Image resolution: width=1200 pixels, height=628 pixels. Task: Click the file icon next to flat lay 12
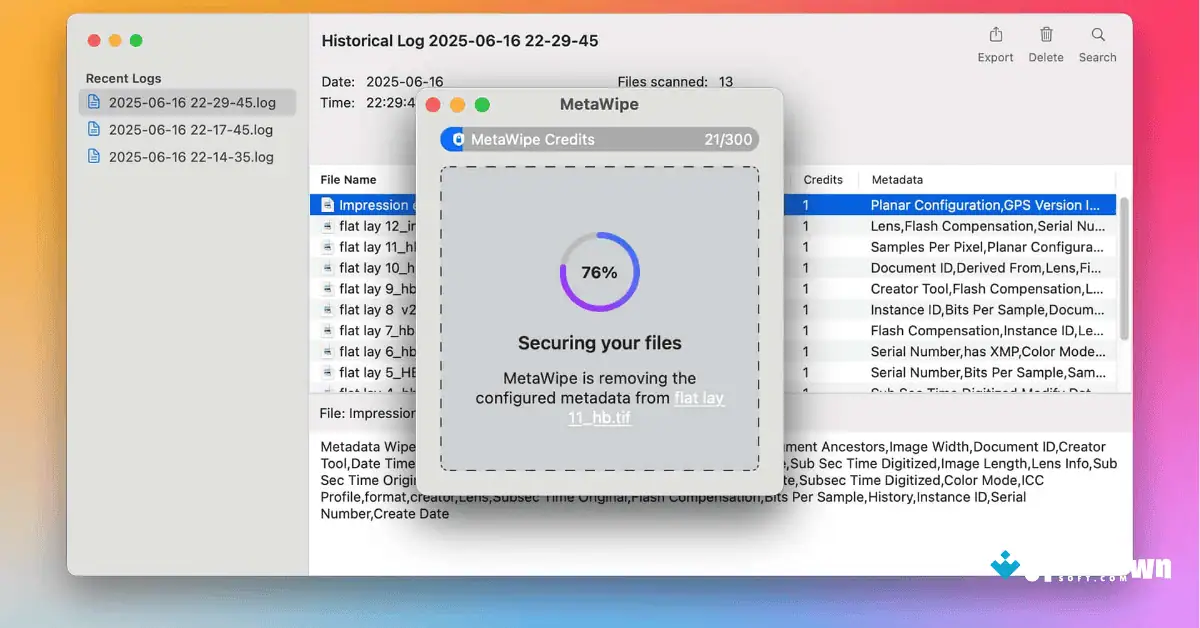[x=328, y=226]
